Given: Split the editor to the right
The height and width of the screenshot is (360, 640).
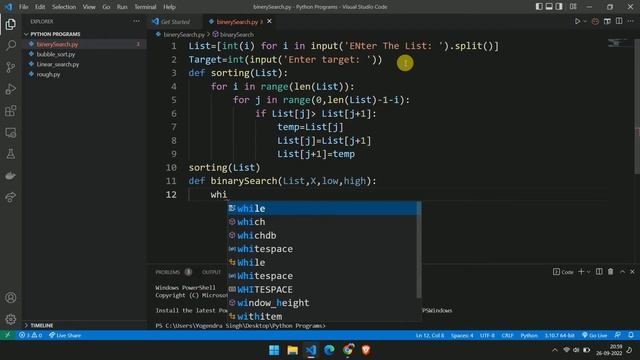Looking at the screenshot, I should click(619, 21).
